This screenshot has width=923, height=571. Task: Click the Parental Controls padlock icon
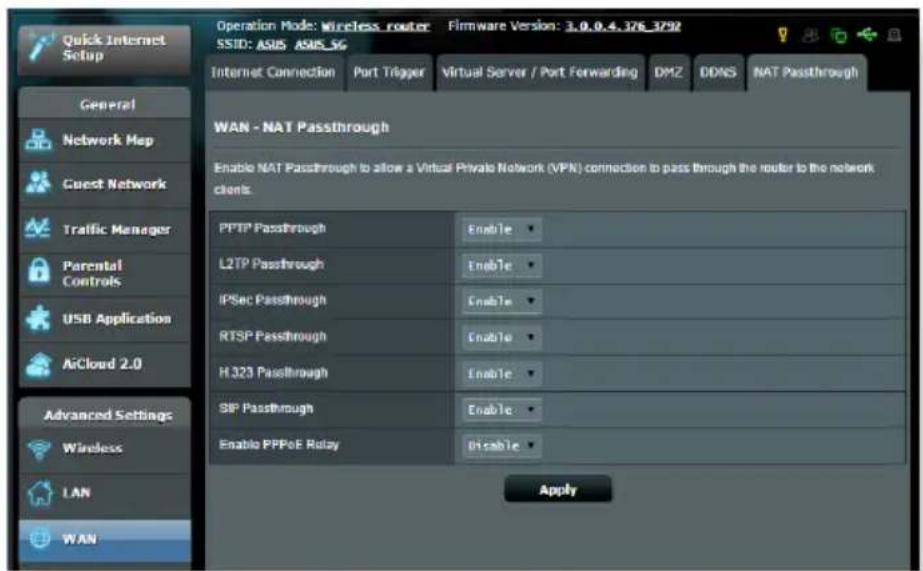point(39,272)
